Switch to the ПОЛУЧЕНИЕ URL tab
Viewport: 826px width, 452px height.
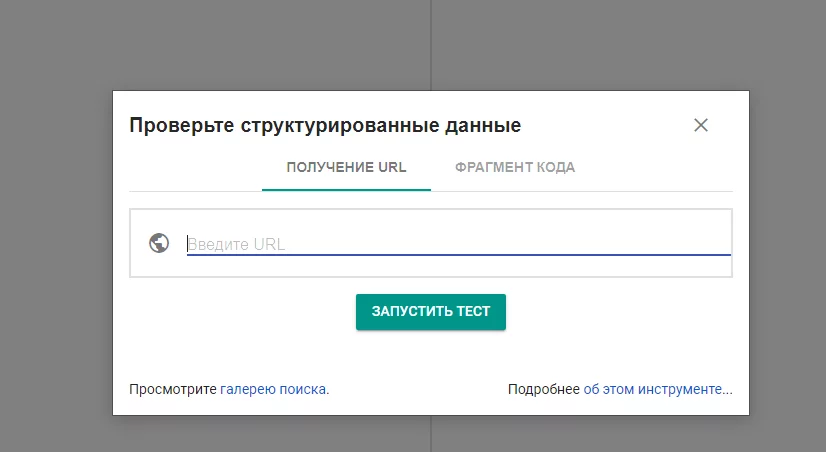point(346,168)
